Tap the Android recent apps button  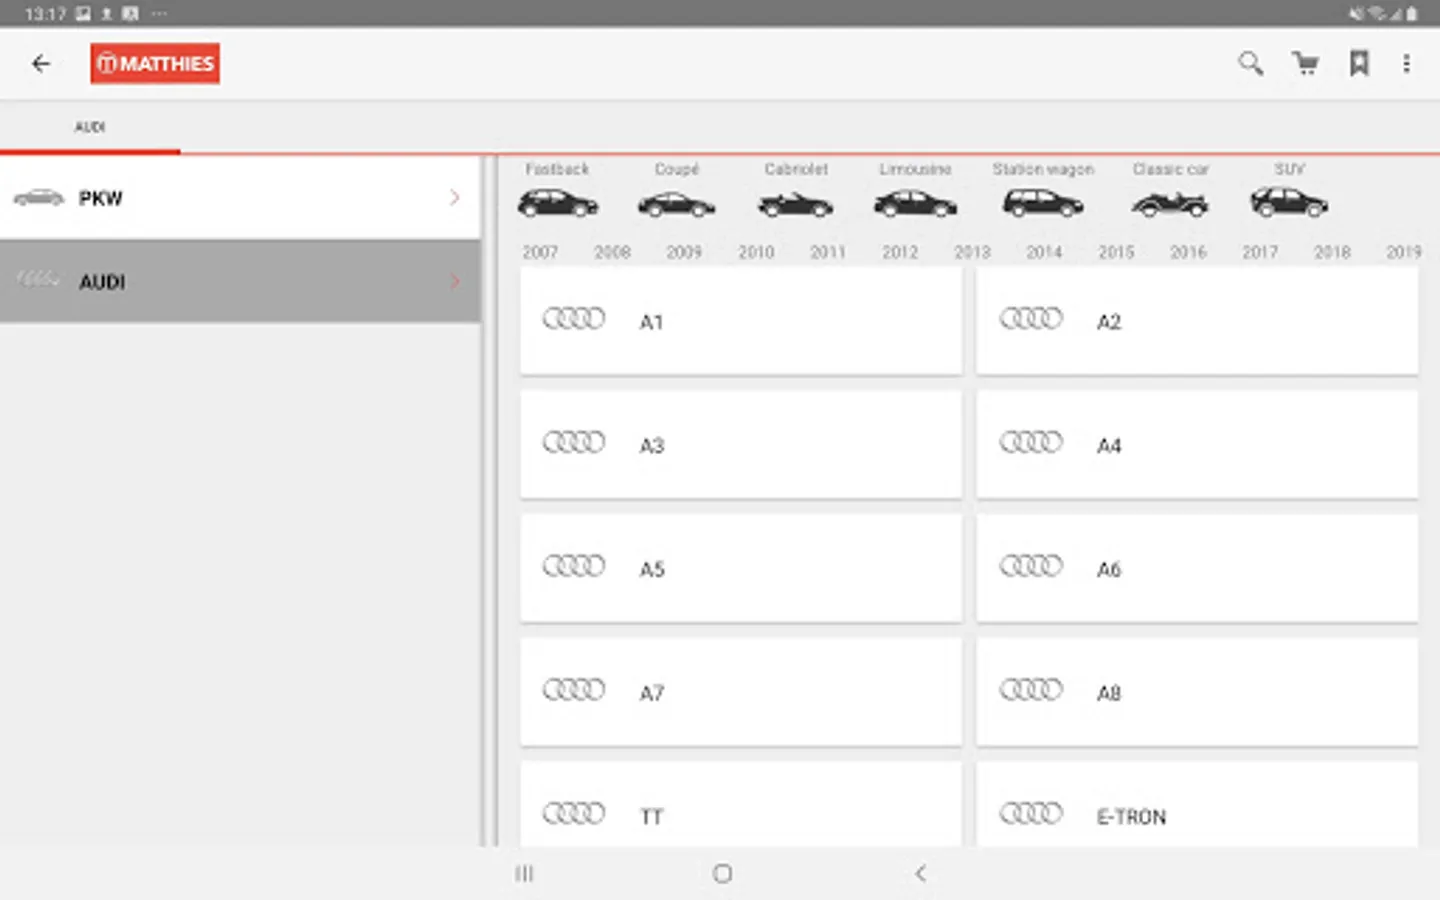tap(524, 874)
